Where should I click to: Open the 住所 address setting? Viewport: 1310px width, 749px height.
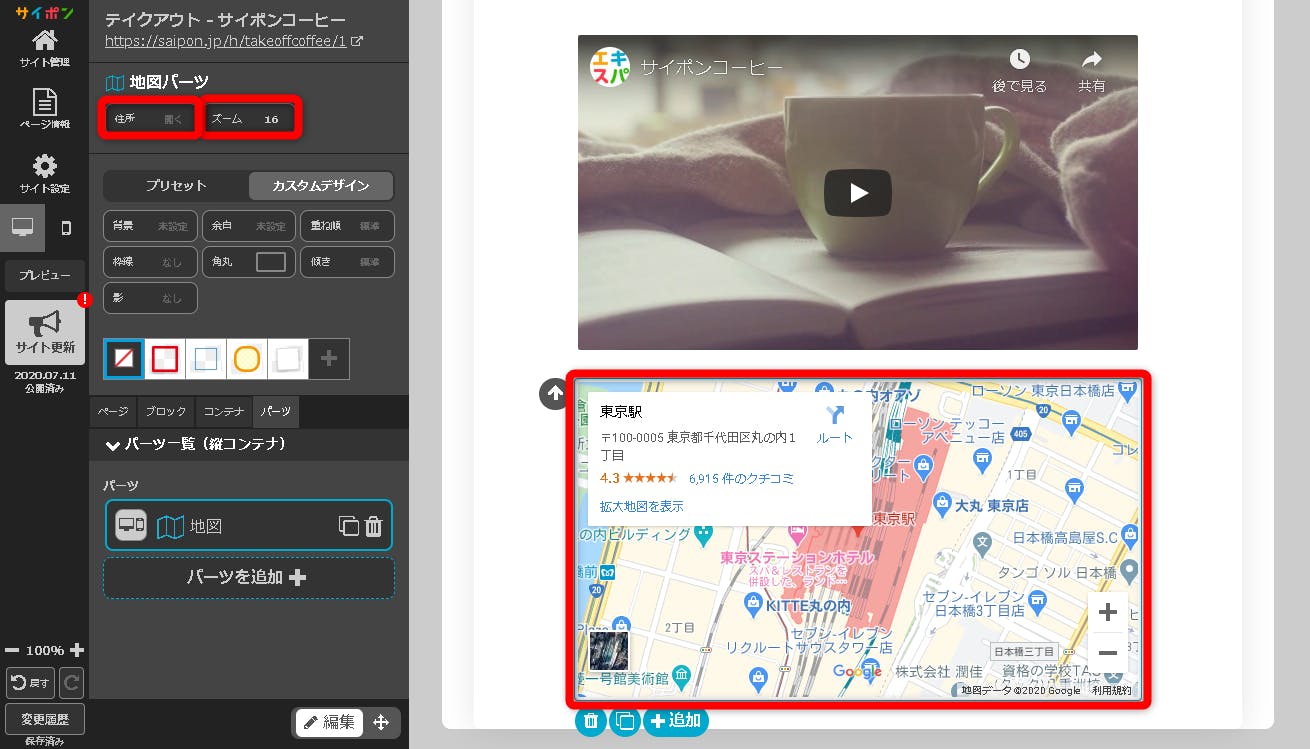tap(149, 119)
